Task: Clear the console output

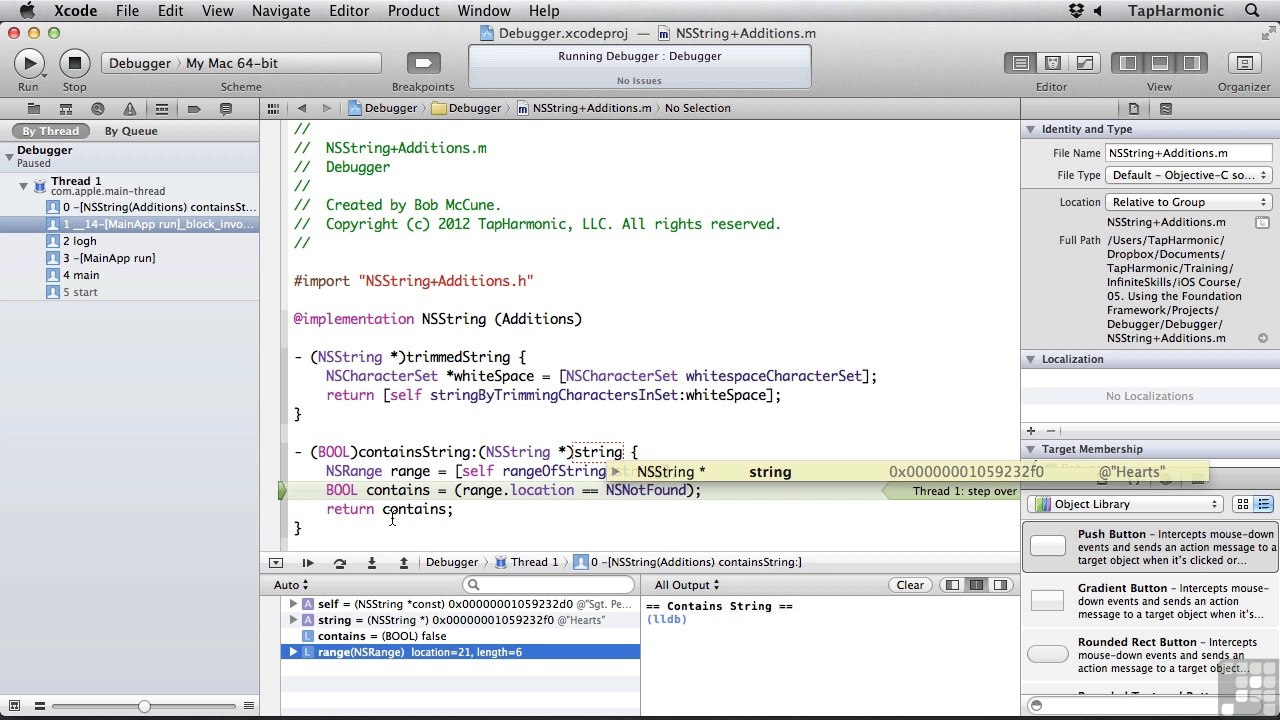Action: click(x=910, y=585)
